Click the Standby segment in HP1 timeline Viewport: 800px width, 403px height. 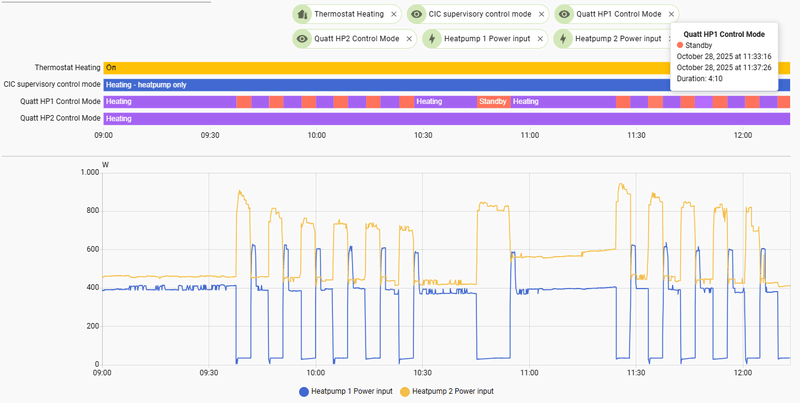[x=493, y=101]
